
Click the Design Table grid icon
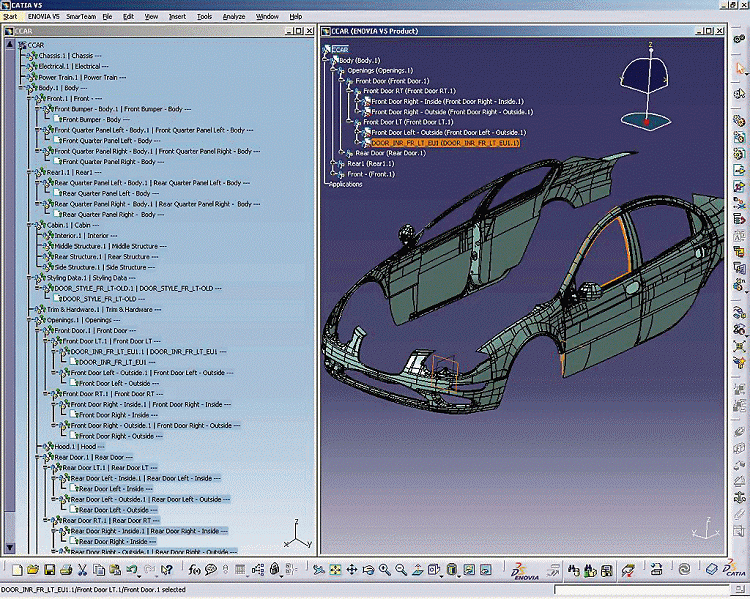(240, 569)
